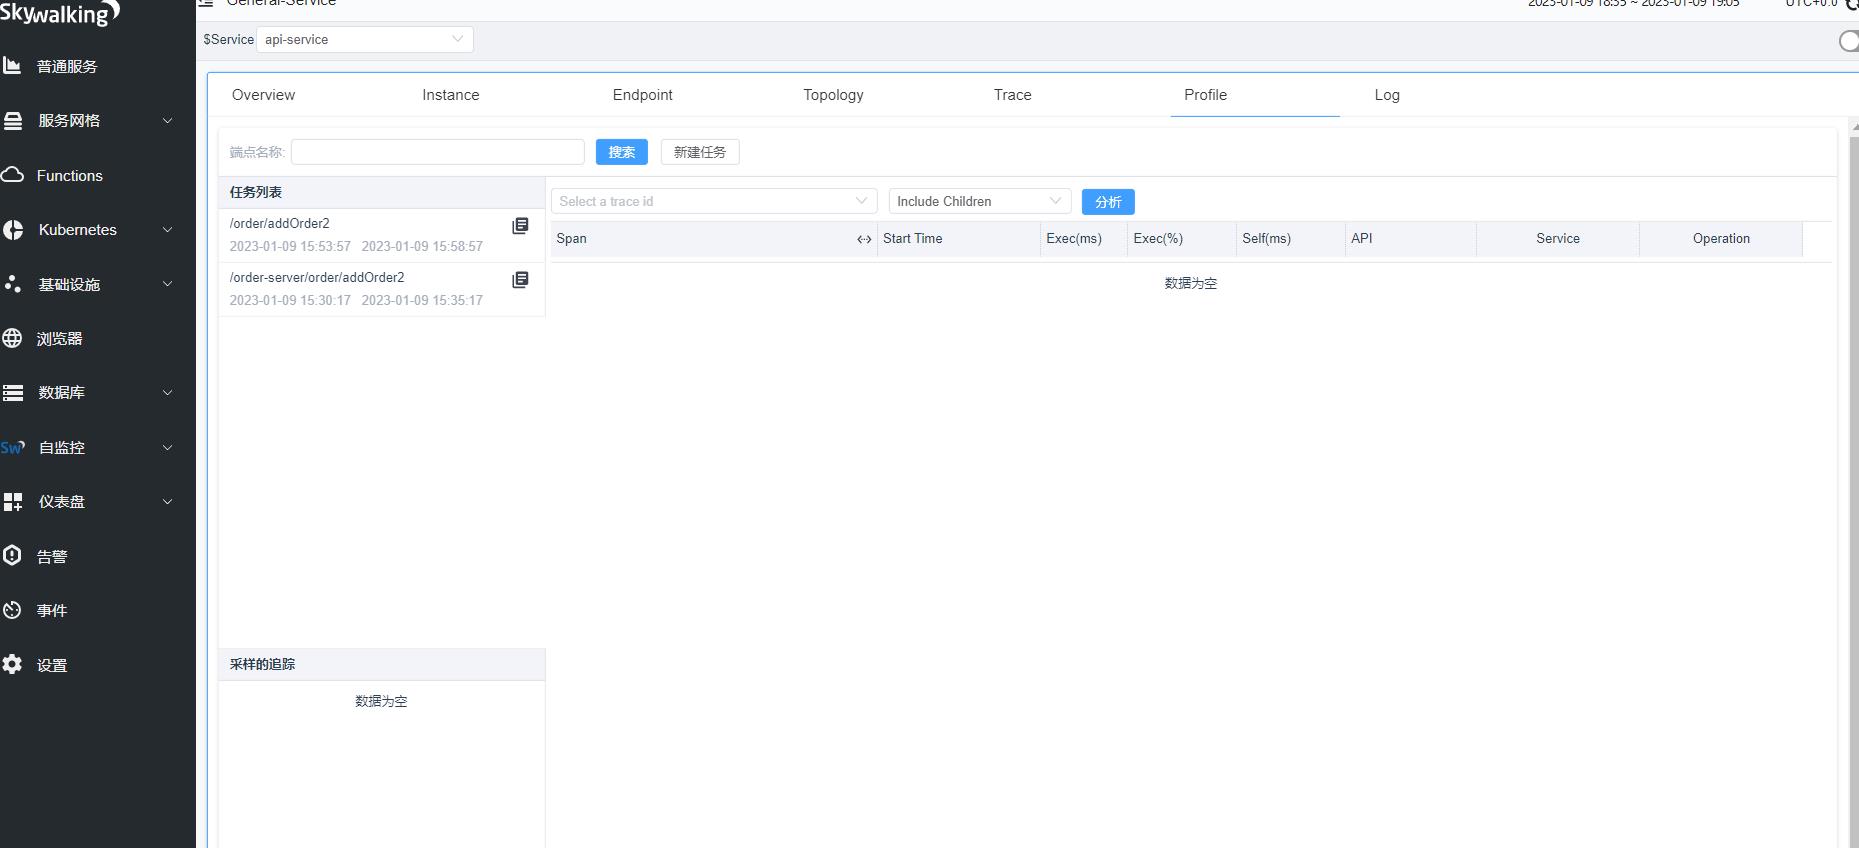Focus the 端点名称 input field
This screenshot has height=848, width=1859.
click(438, 152)
